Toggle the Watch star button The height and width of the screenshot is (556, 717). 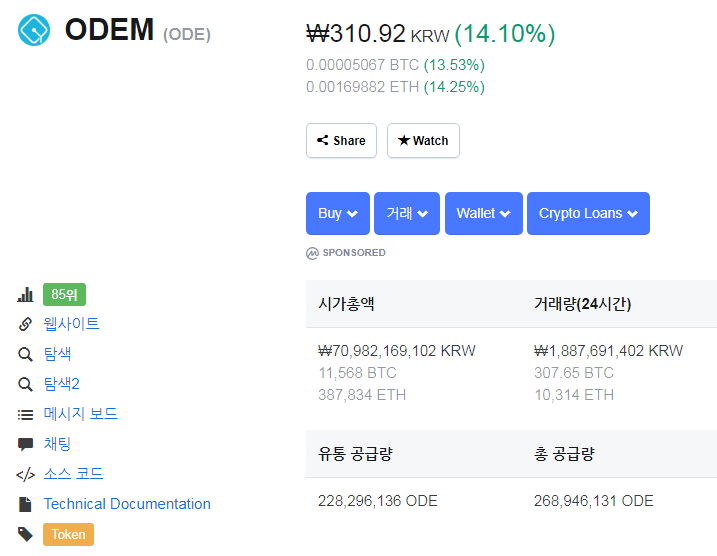[x=423, y=141]
